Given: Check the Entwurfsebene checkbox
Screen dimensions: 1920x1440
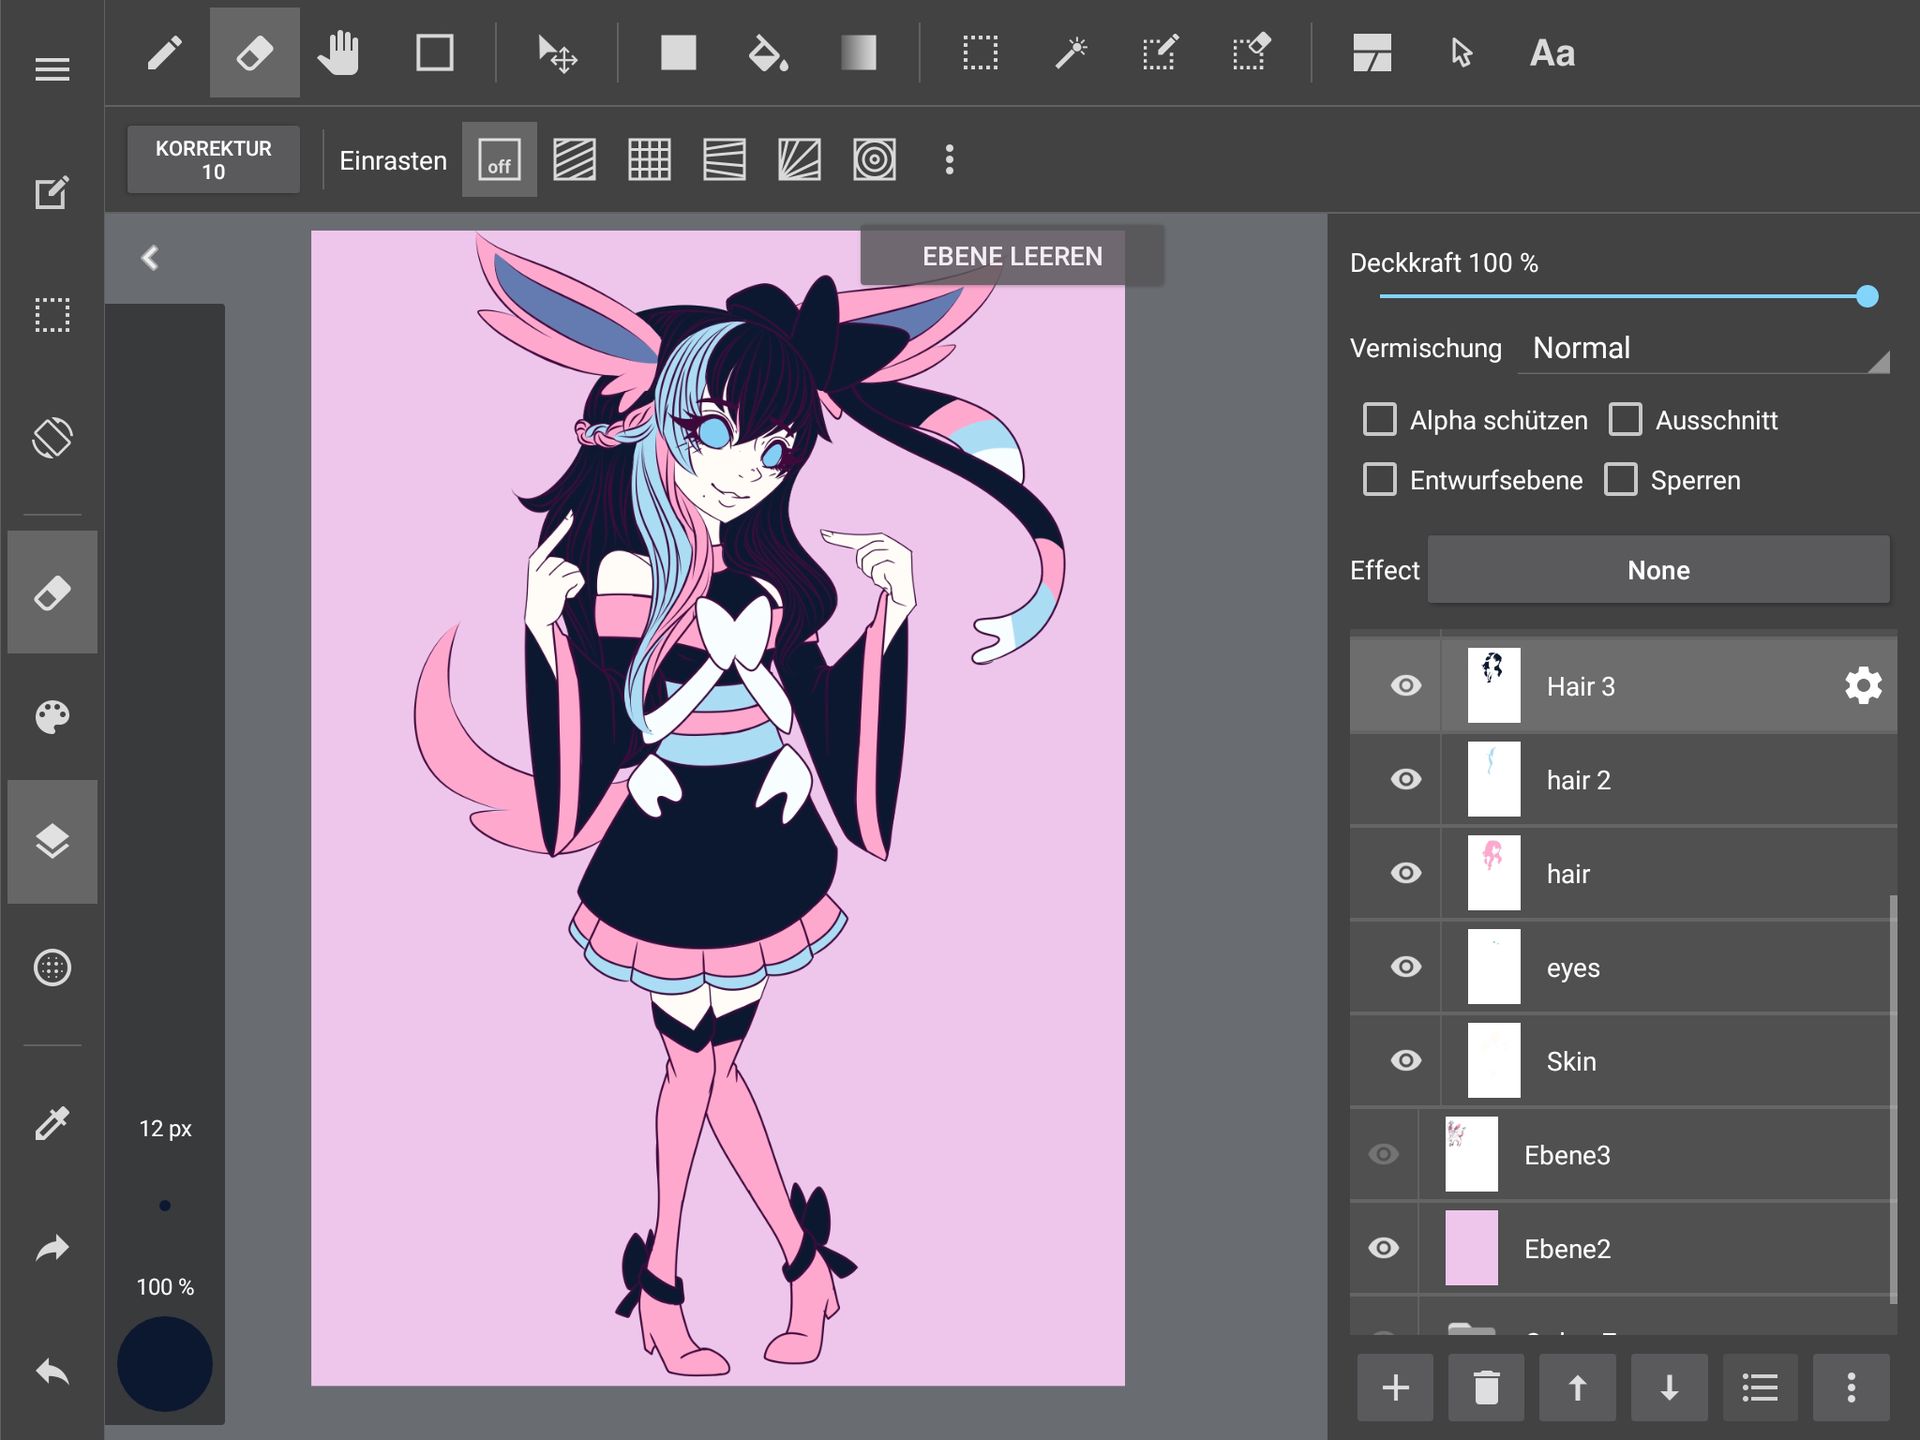Looking at the screenshot, I should (1380, 479).
